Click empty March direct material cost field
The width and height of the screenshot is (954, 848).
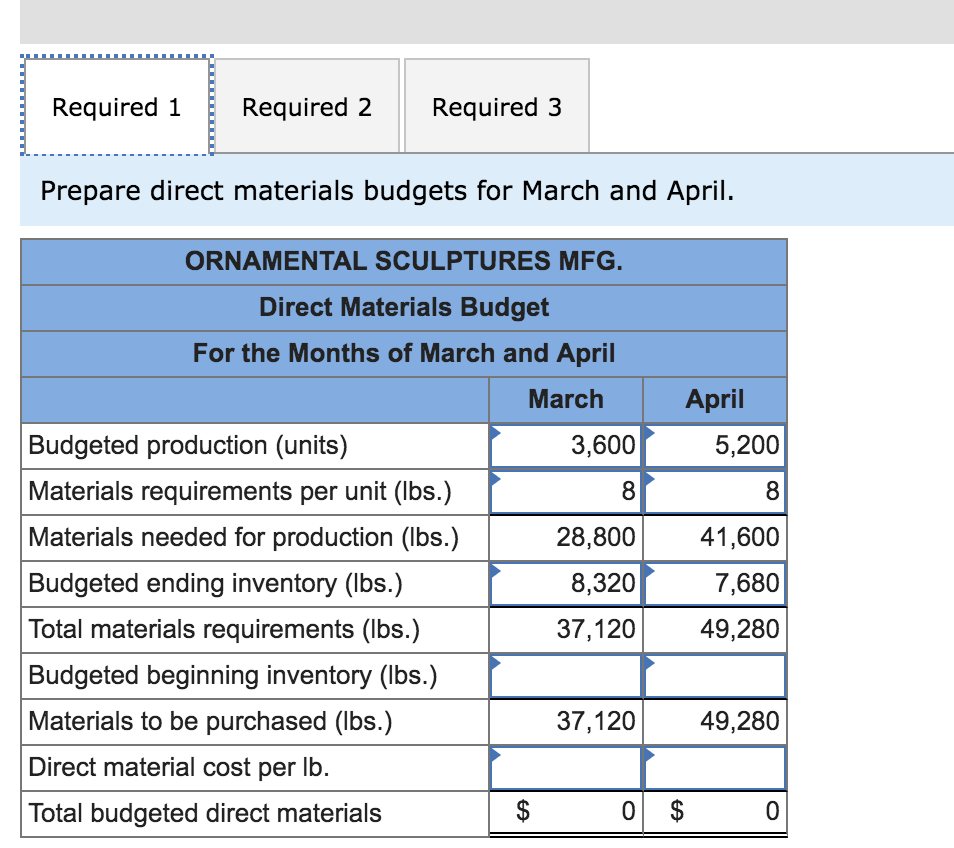point(566,767)
